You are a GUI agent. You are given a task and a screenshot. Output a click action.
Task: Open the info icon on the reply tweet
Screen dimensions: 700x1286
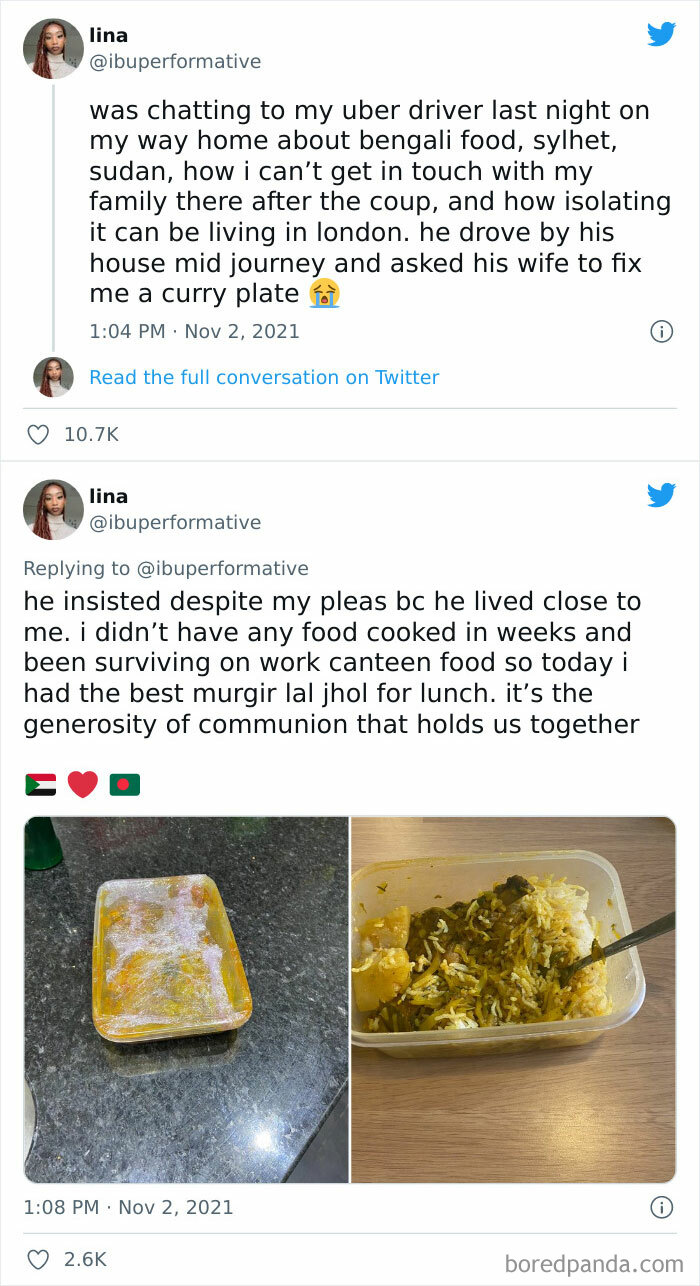pyautogui.click(x=662, y=1207)
